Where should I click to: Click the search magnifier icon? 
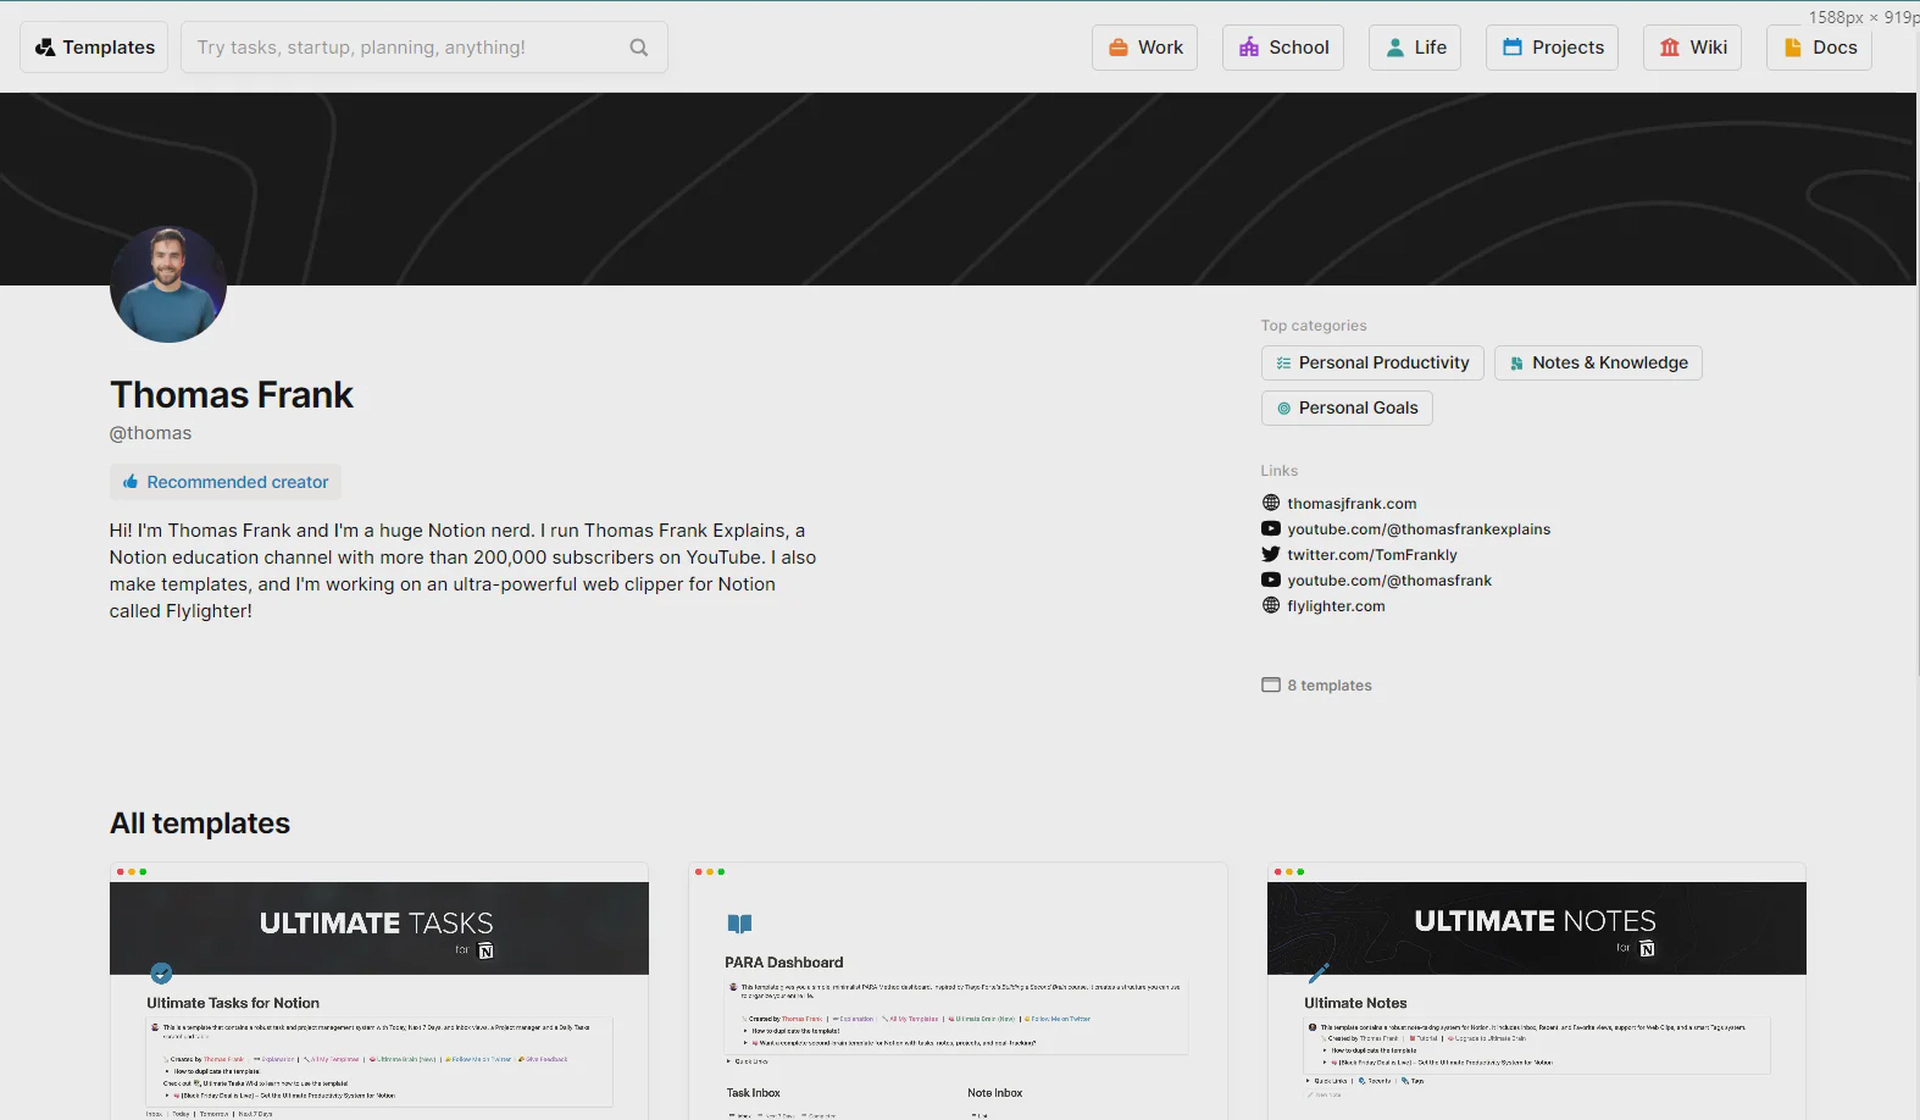[x=638, y=47]
